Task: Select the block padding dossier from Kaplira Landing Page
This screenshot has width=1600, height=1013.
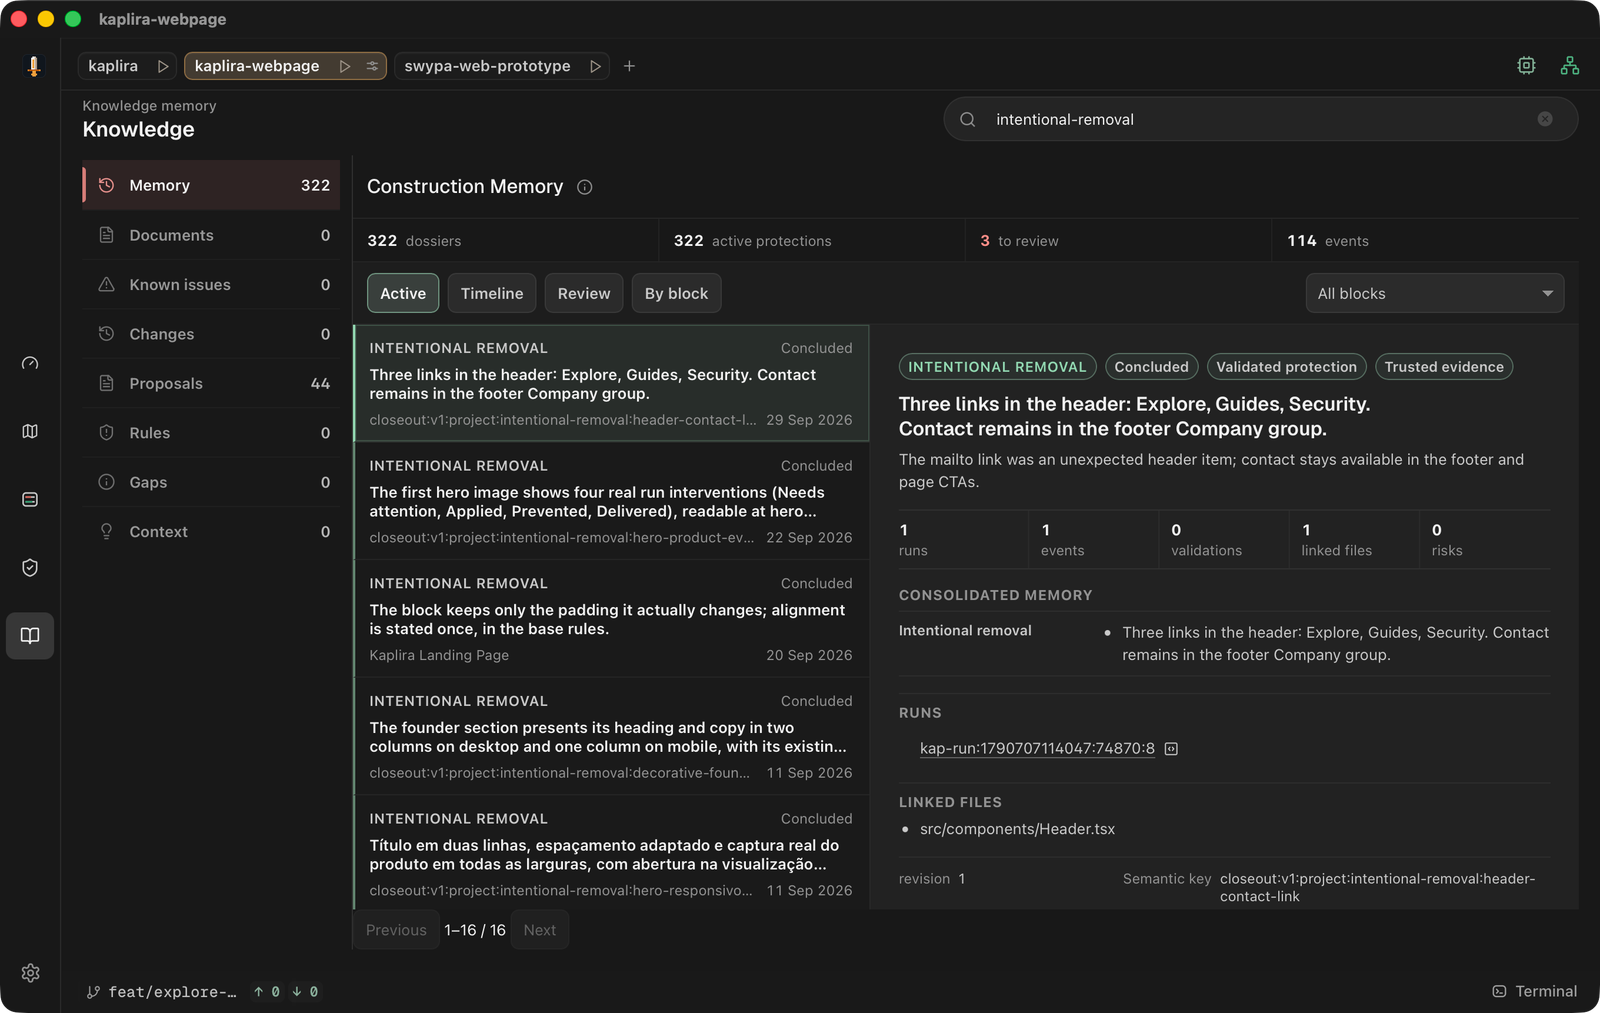Action: point(611,619)
